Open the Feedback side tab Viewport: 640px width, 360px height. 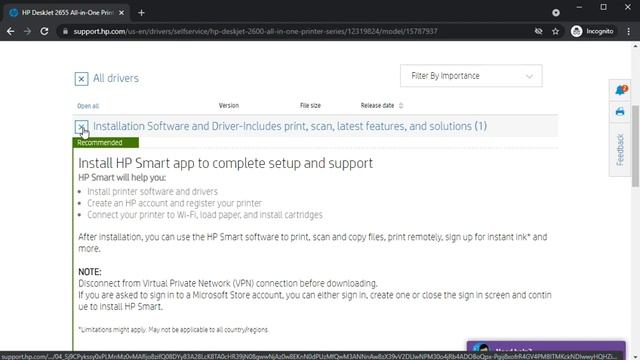point(620,149)
